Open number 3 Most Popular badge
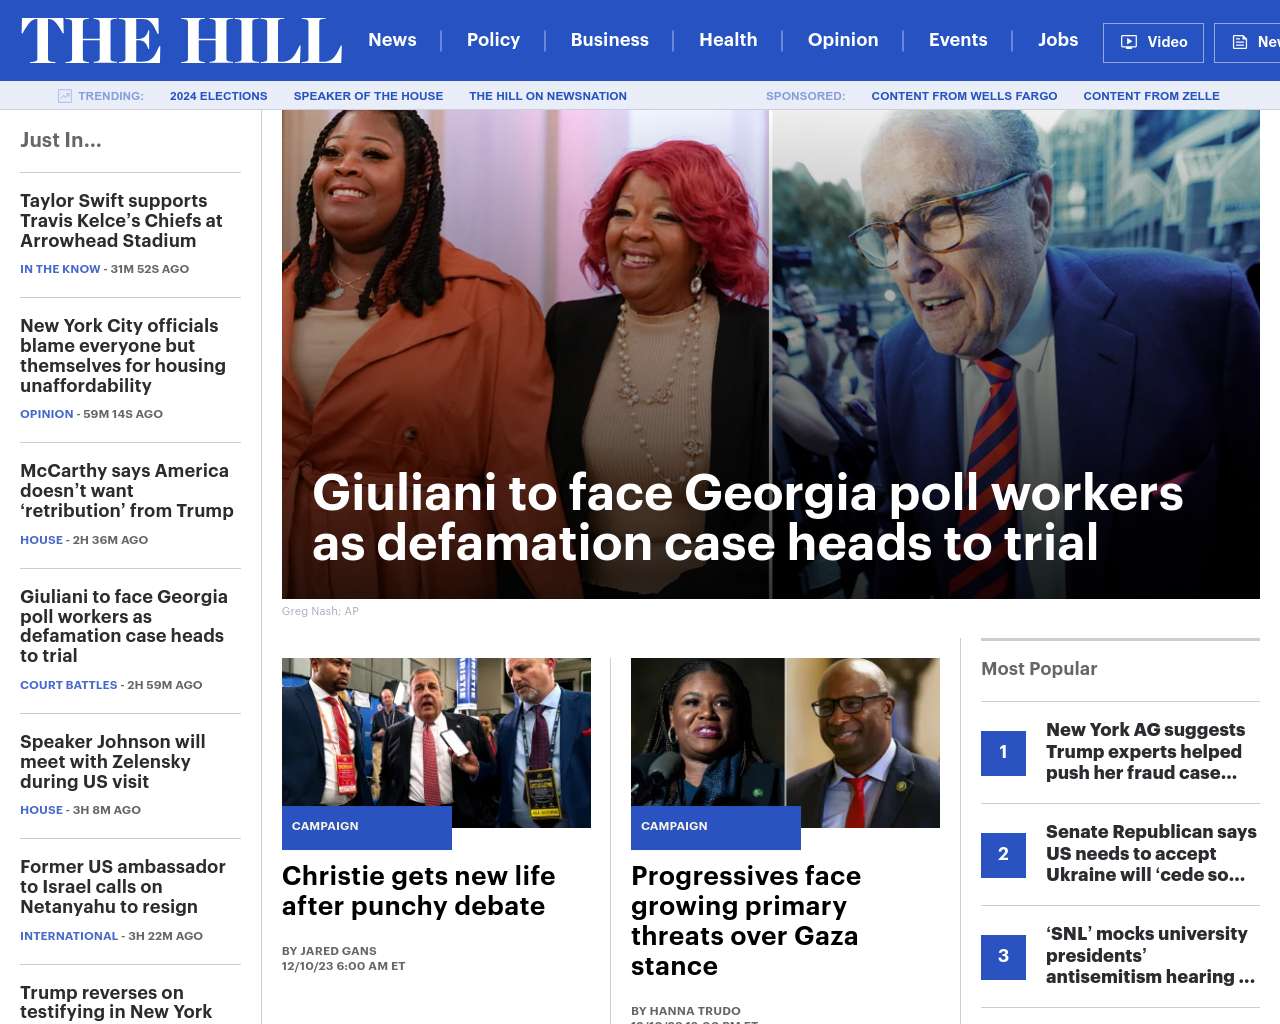This screenshot has width=1280, height=1024. click(x=1003, y=957)
